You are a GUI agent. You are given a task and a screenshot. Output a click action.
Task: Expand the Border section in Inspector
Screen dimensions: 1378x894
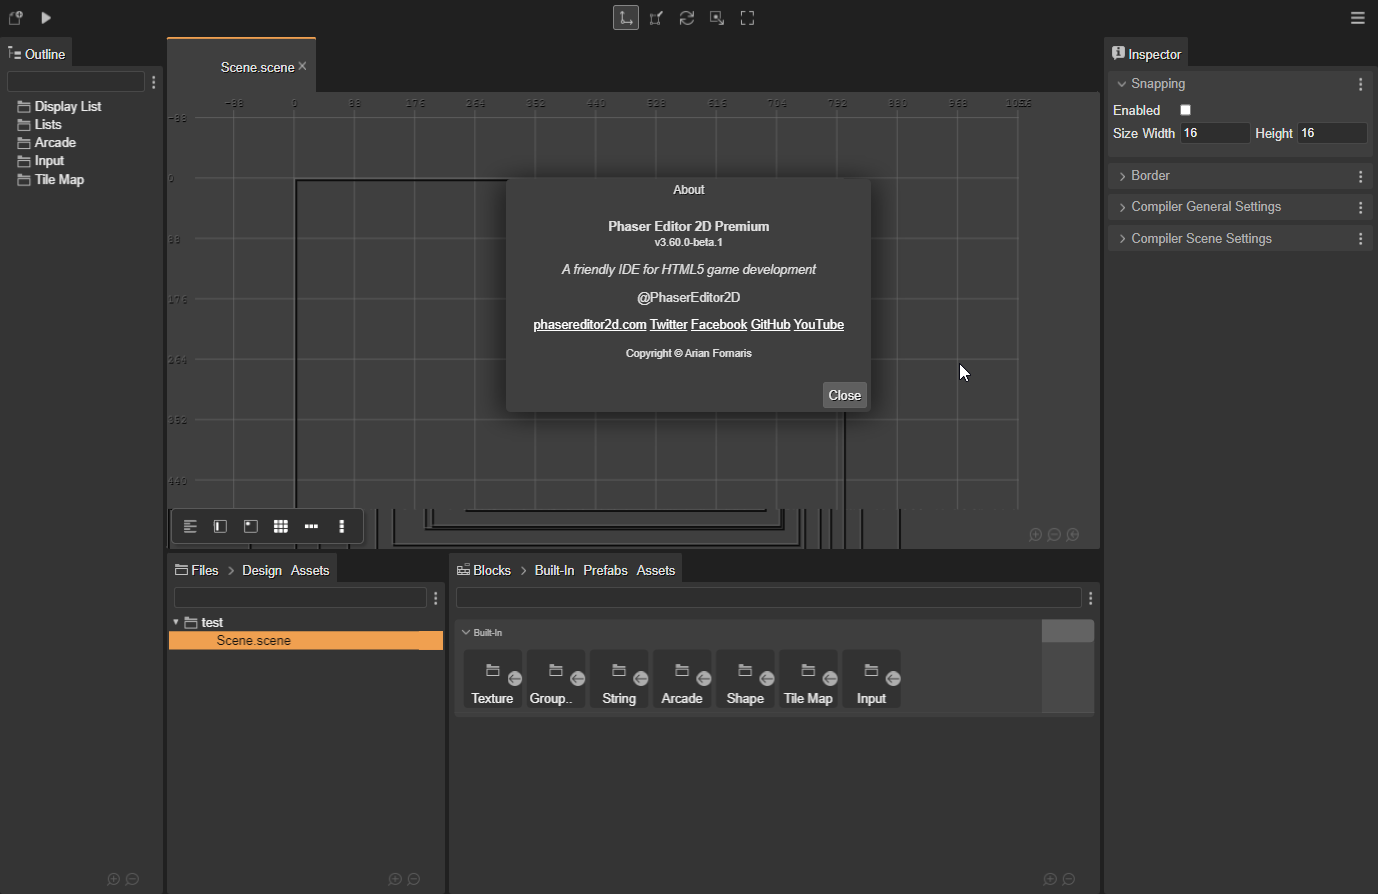(x=1150, y=175)
